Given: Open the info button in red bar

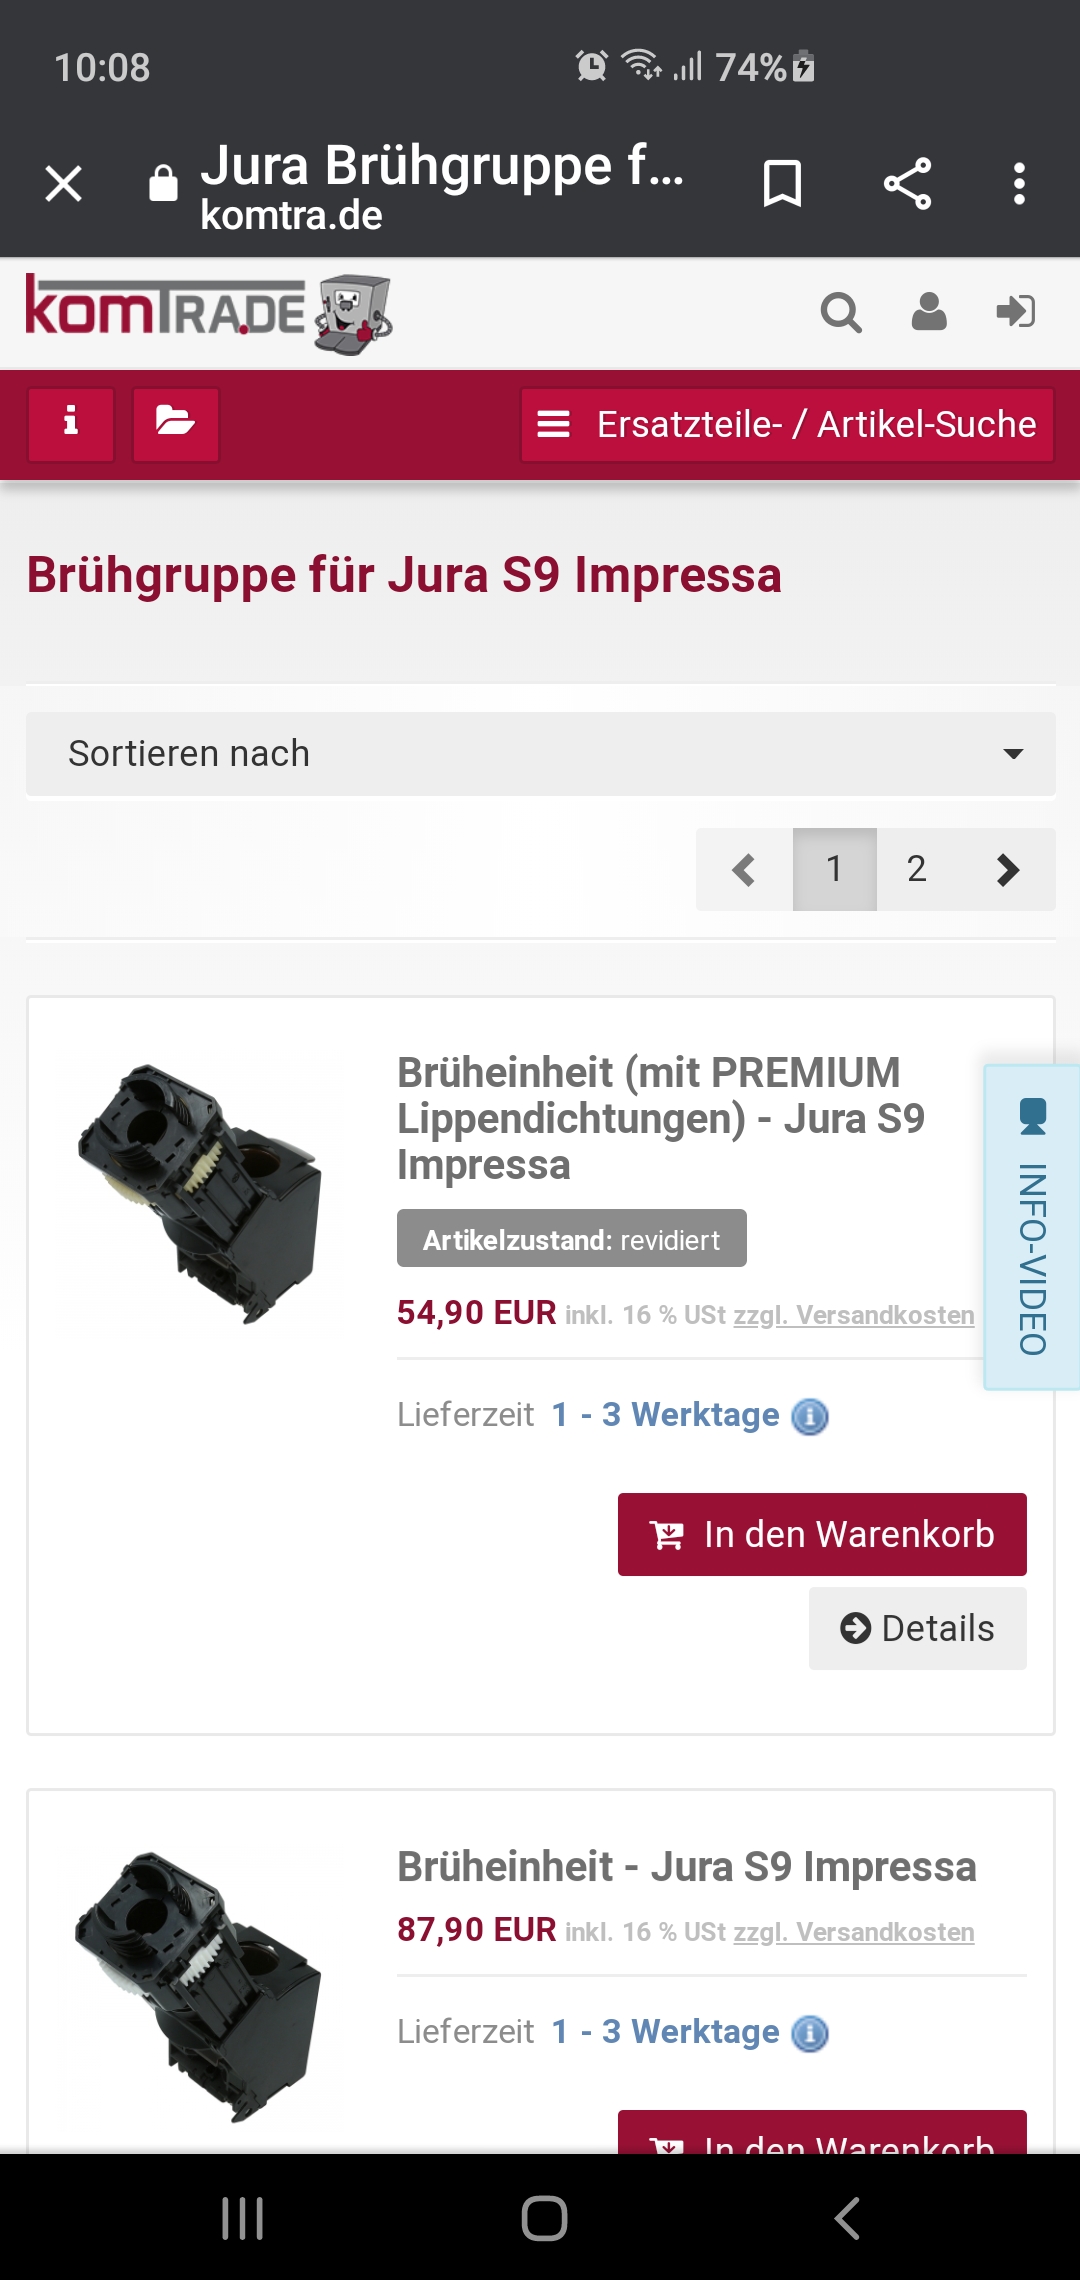Looking at the screenshot, I should [x=71, y=424].
